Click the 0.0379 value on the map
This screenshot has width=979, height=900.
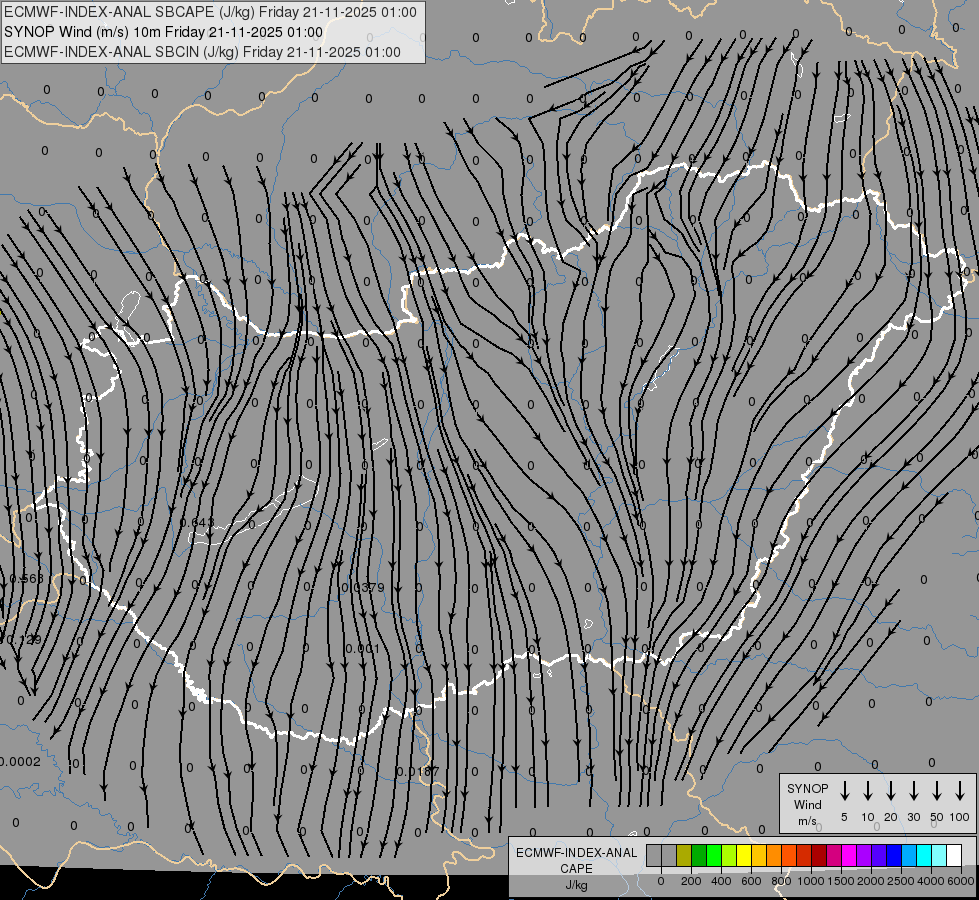click(363, 587)
